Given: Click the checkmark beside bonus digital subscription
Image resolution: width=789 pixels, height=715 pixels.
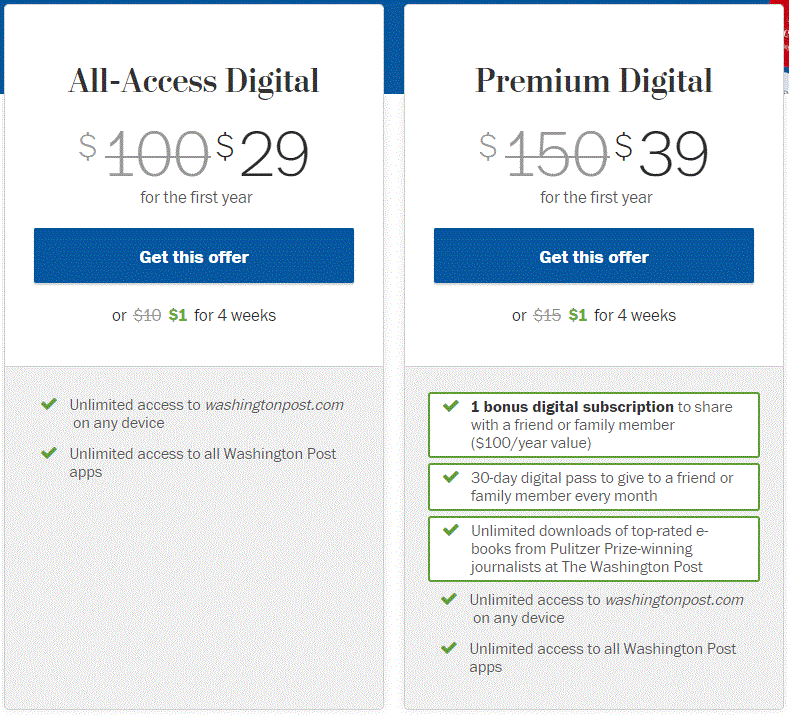Looking at the screenshot, I should (451, 406).
